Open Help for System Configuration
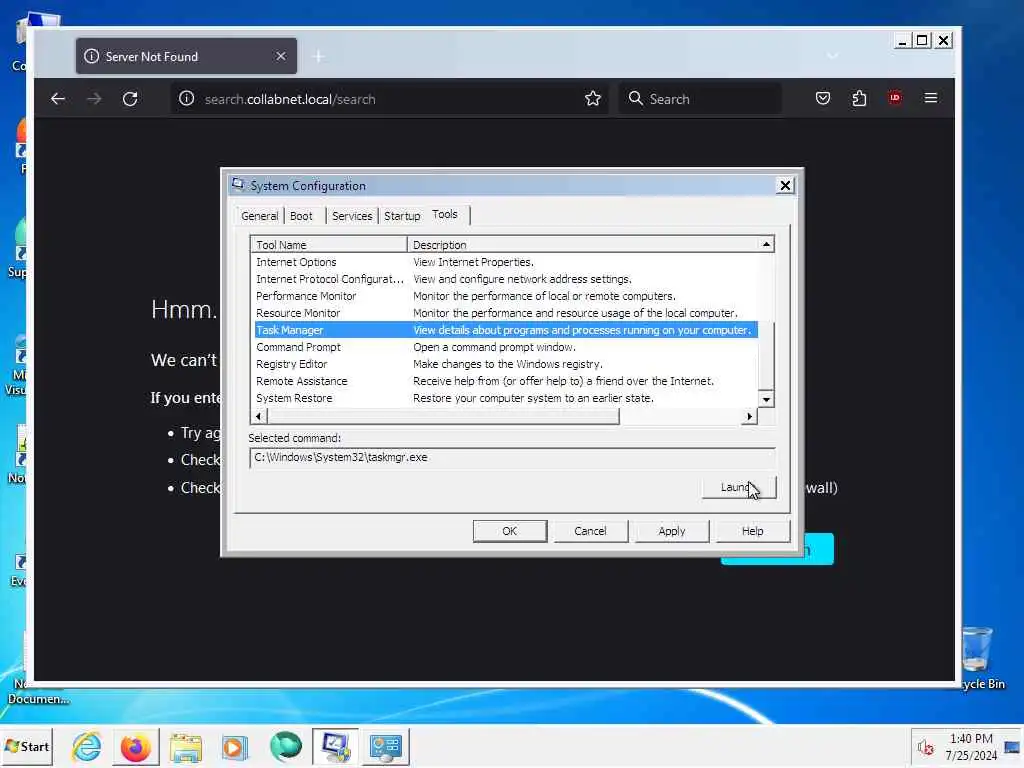Viewport: 1024px width, 768px height. coord(752,531)
